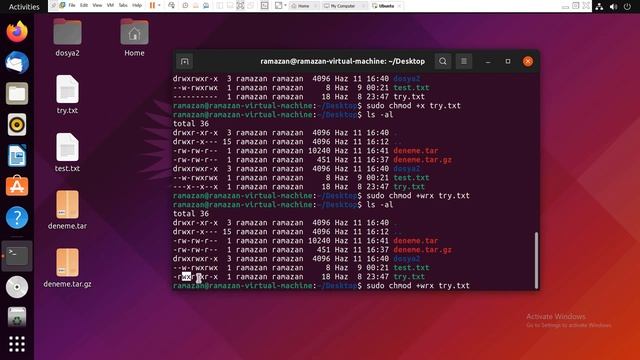Screen dimensions: 640x360
Task: Select test.txt file on desktop
Action: click(67, 153)
